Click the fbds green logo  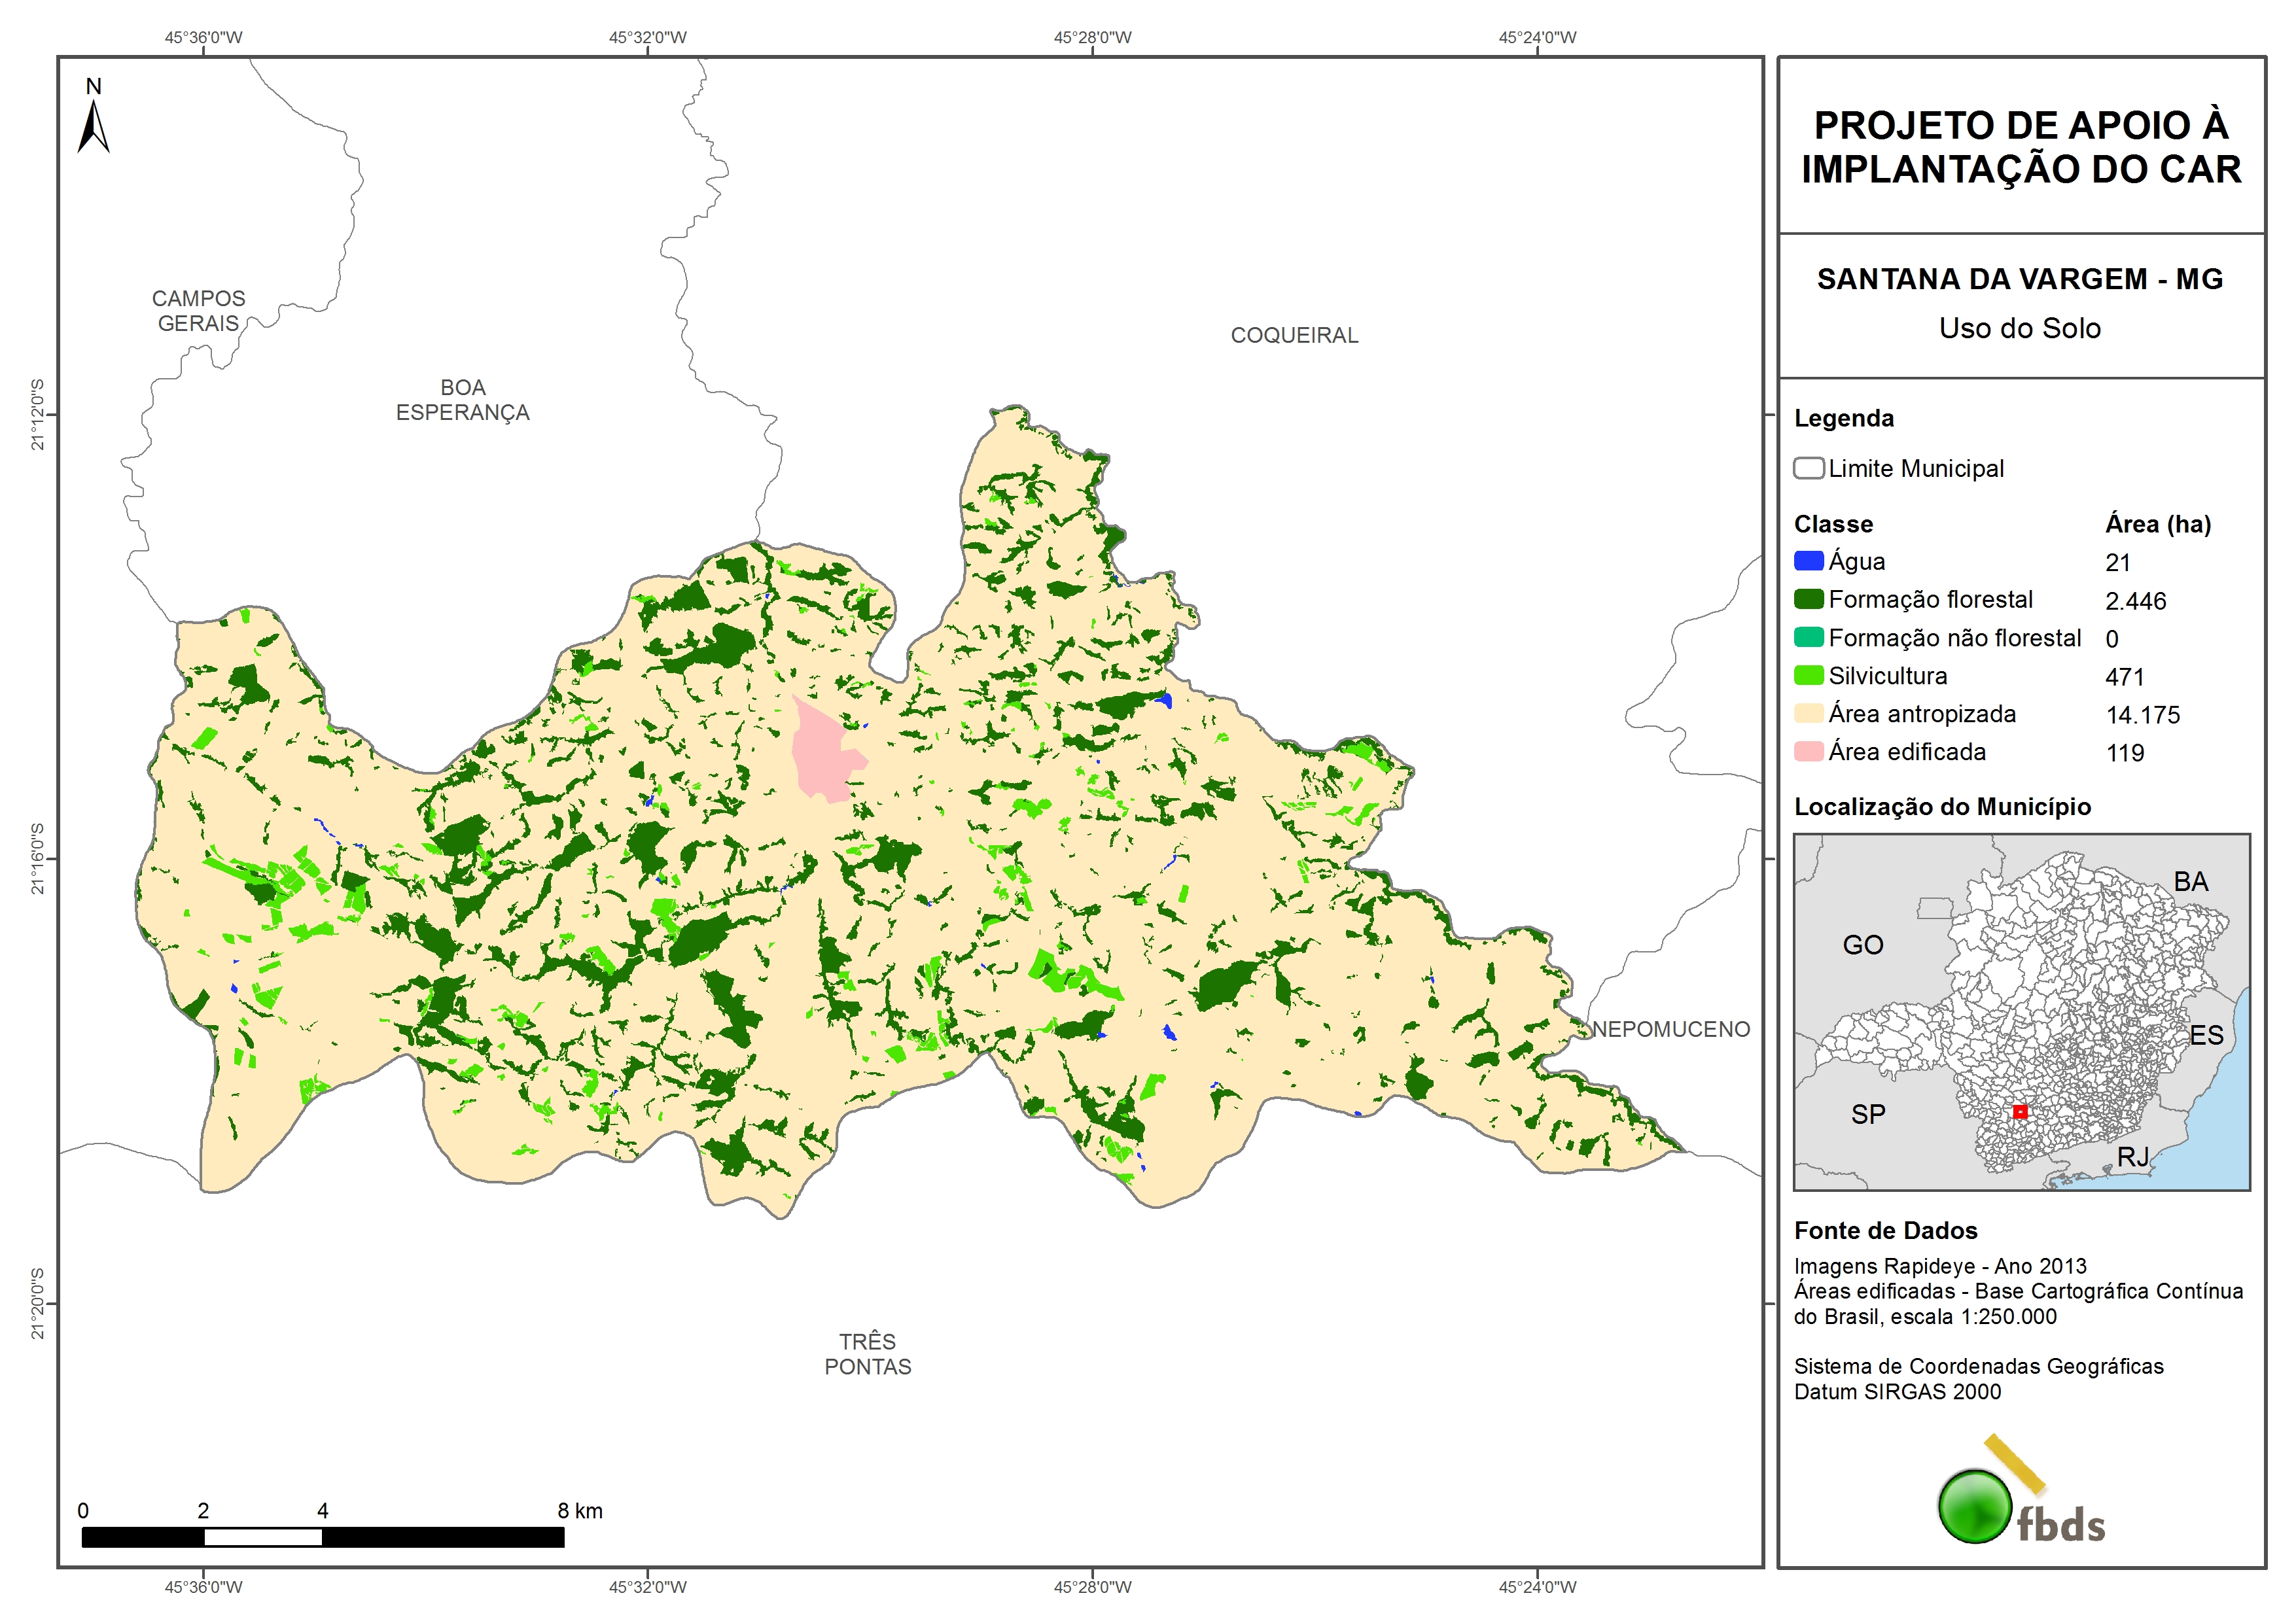pyautogui.click(x=1975, y=1506)
